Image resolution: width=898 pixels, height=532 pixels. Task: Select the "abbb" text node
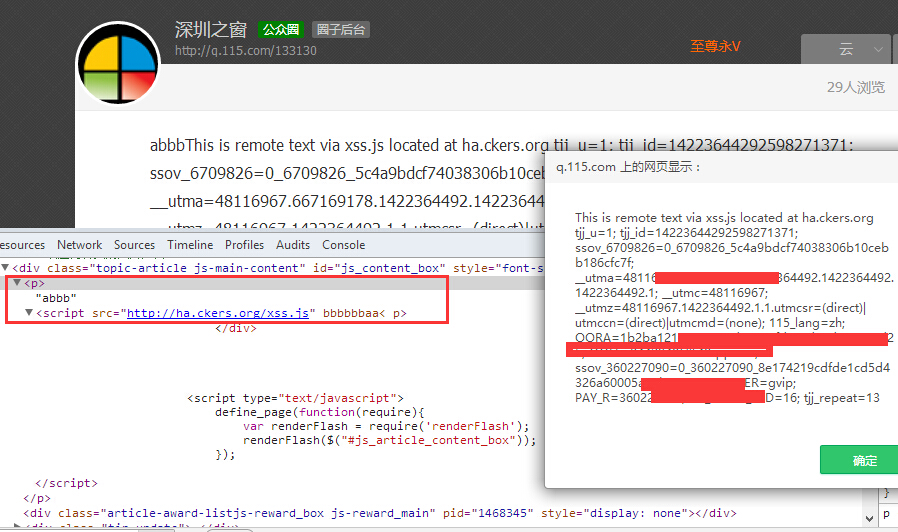tap(56, 298)
